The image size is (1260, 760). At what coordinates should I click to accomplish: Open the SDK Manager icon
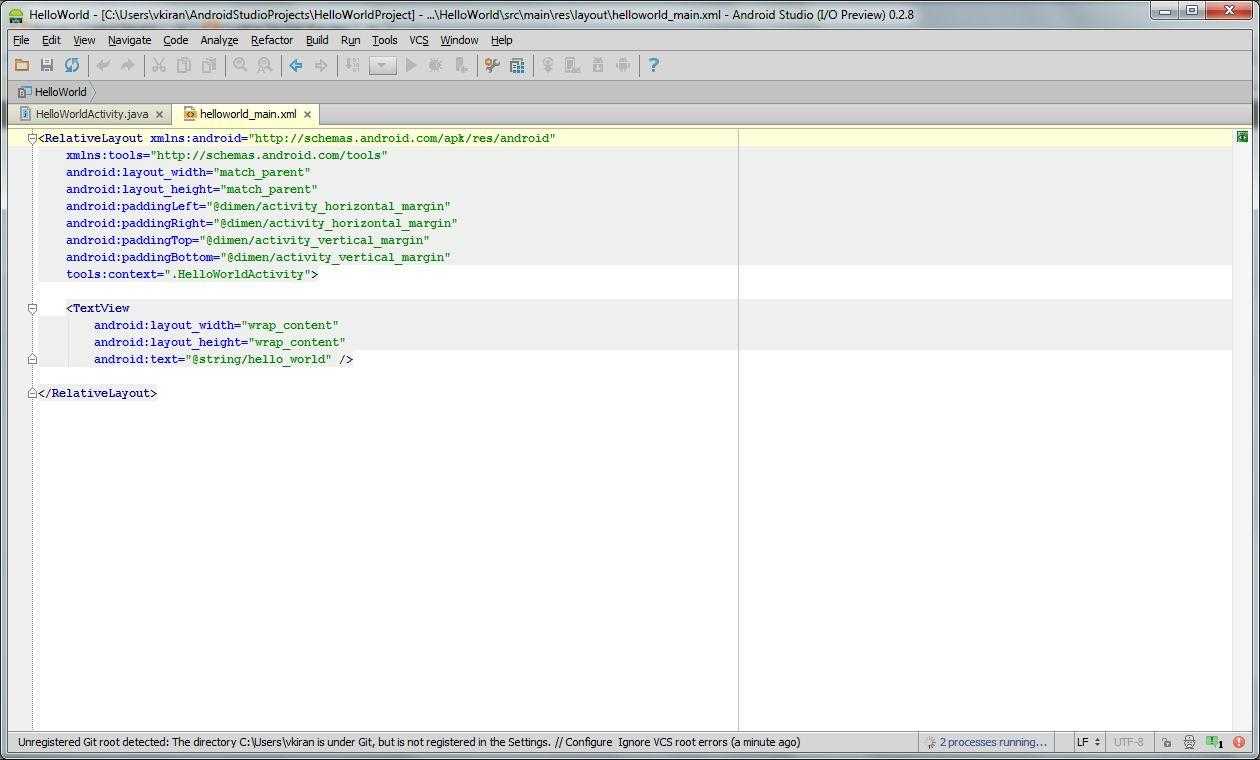[598, 65]
